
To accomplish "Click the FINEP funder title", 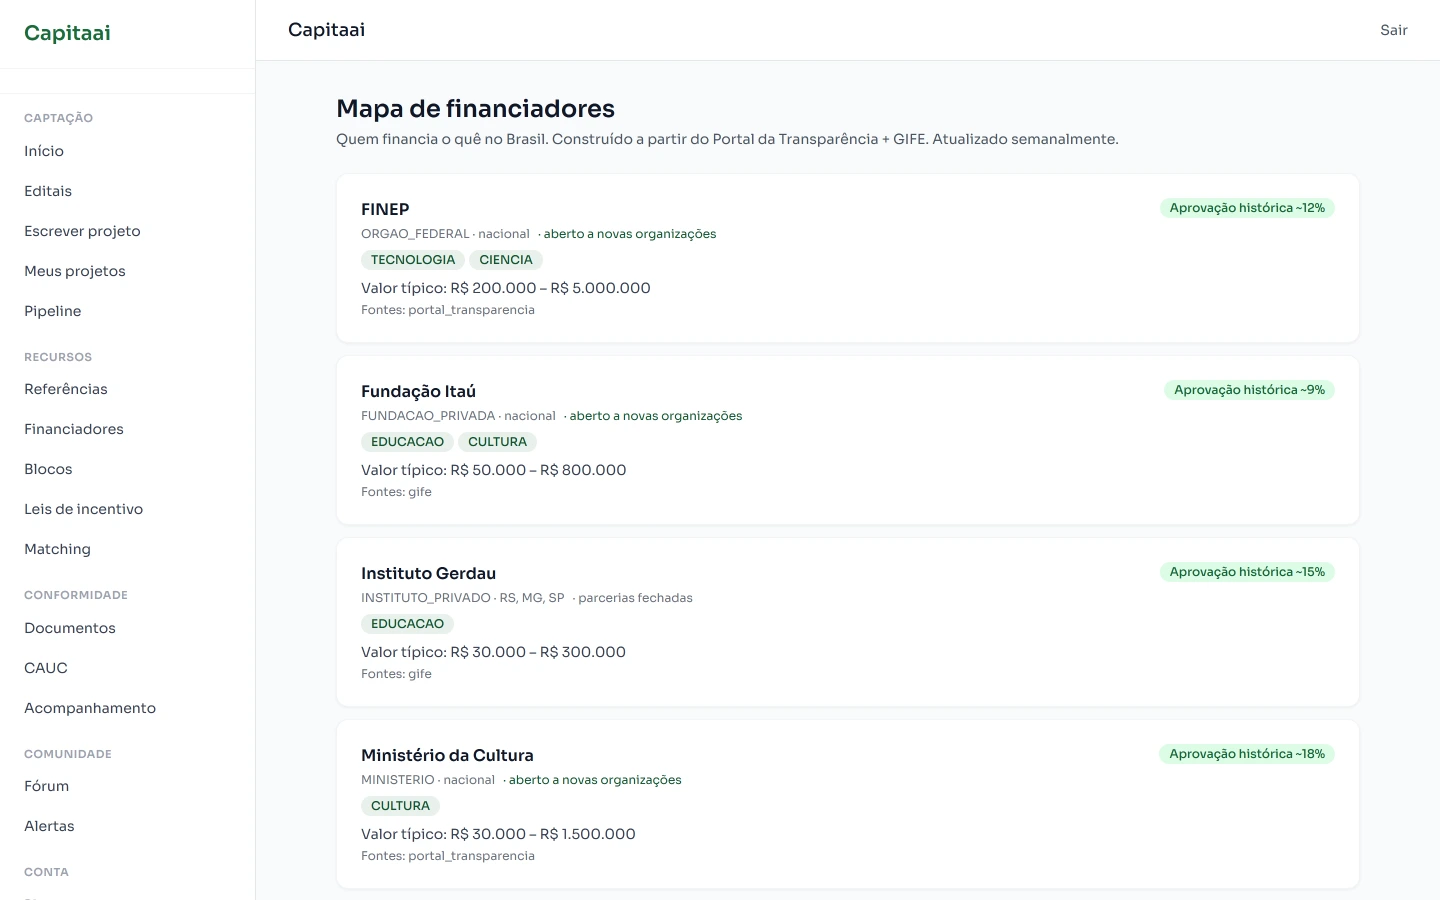I will [385, 209].
